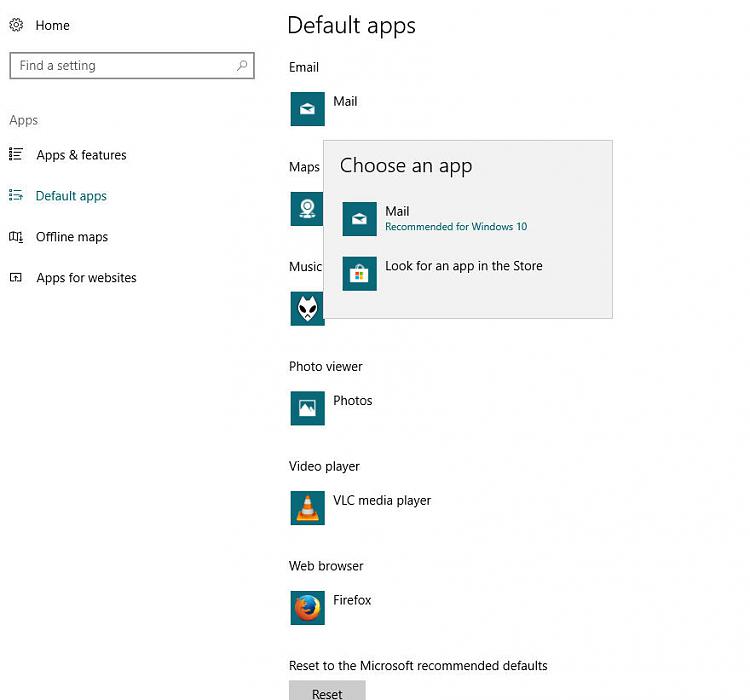The image size is (750, 700).
Task: Click the Choose an app popup title
Action: [406, 166]
